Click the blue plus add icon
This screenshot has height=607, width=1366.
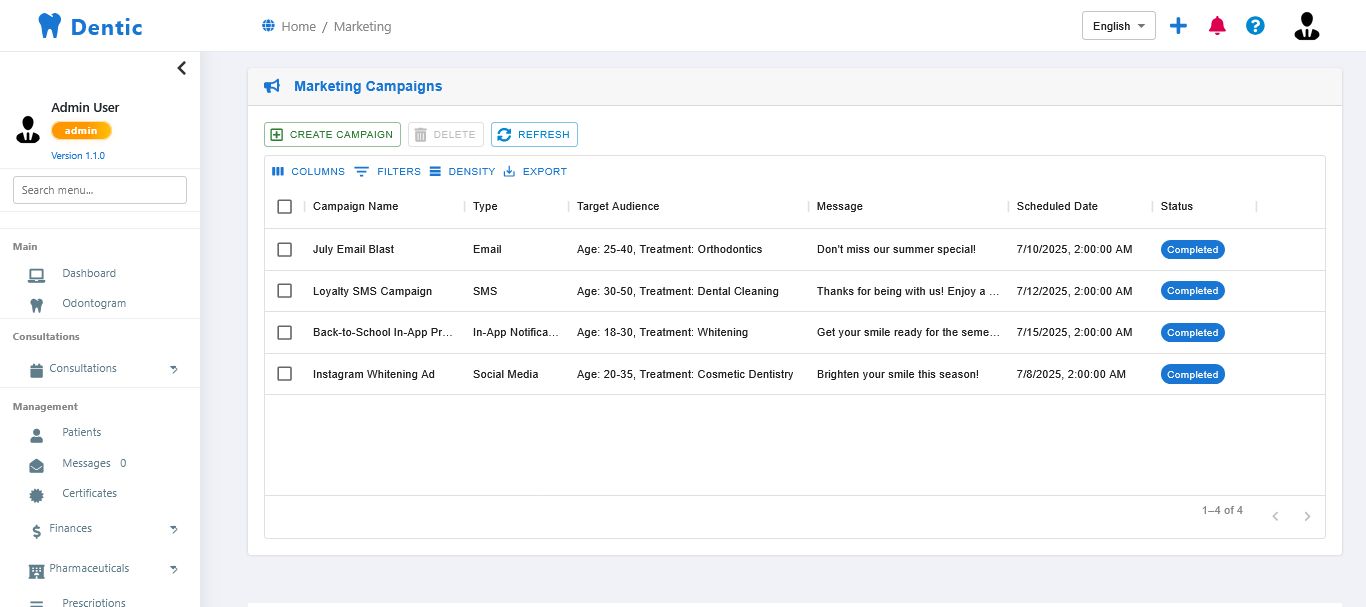tap(1178, 26)
